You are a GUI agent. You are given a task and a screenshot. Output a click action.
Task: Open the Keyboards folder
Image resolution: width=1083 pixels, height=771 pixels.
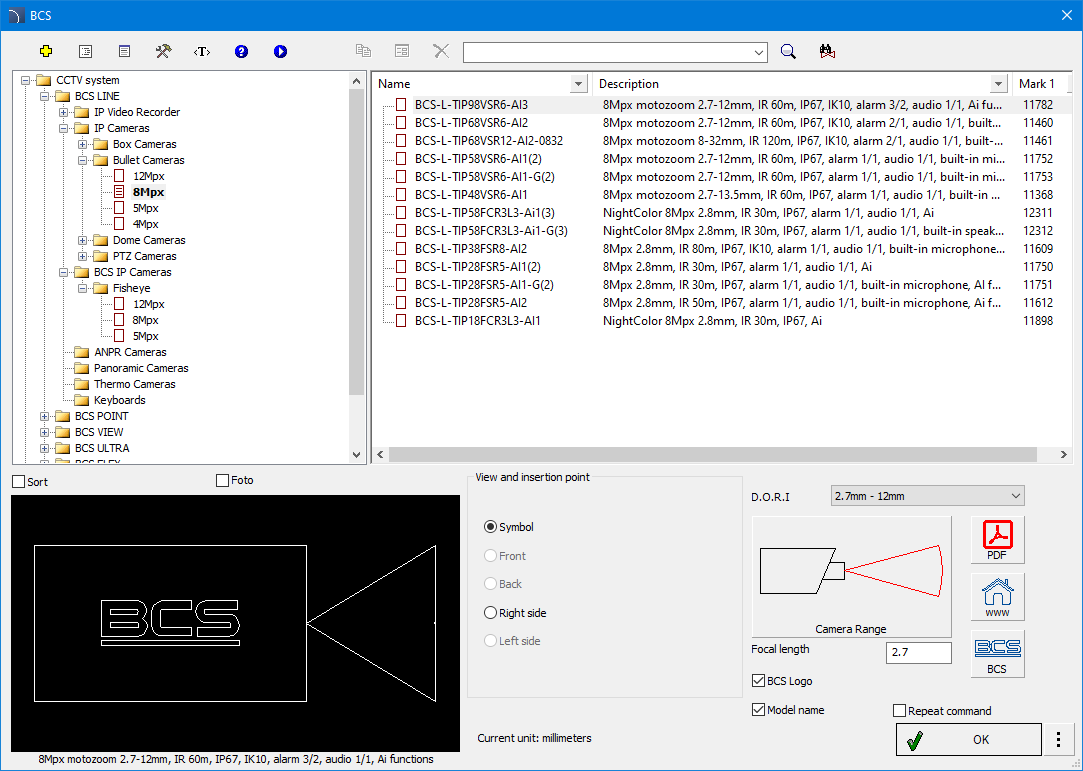[x=119, y=400]
